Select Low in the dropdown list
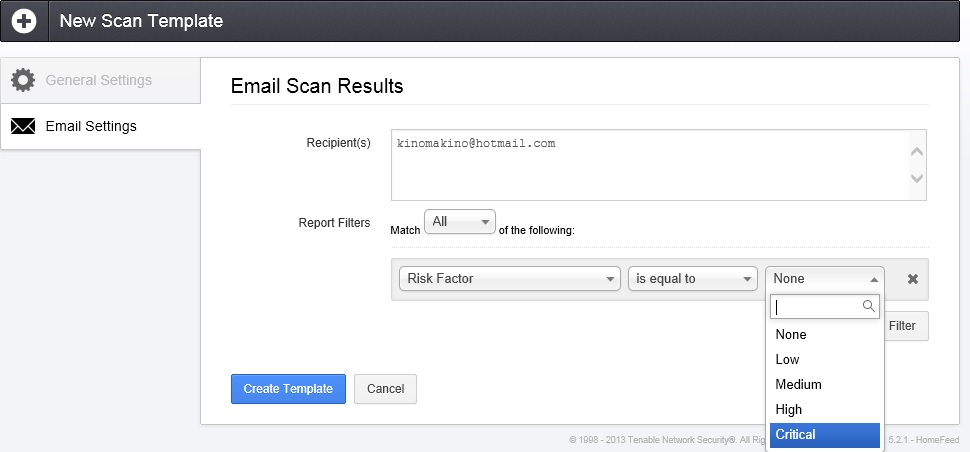The height and width of the screenshot is (452, 970). pos(824,360)
